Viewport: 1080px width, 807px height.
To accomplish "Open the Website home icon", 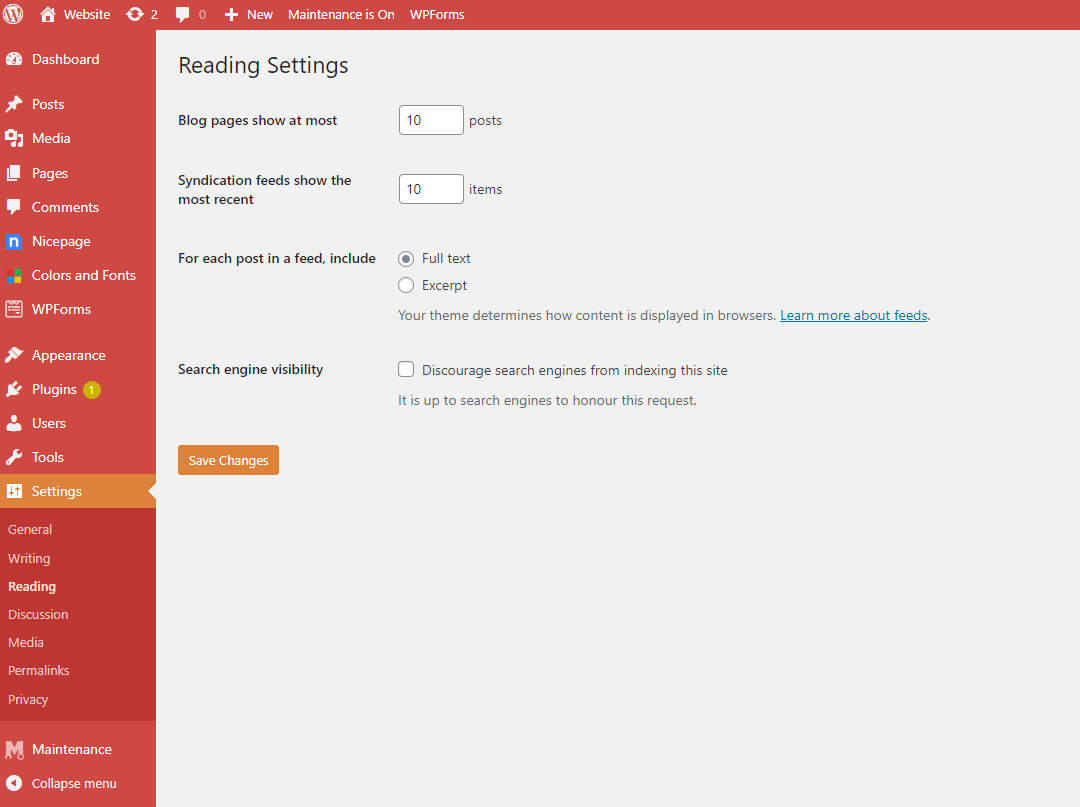I will click(48, 14).
